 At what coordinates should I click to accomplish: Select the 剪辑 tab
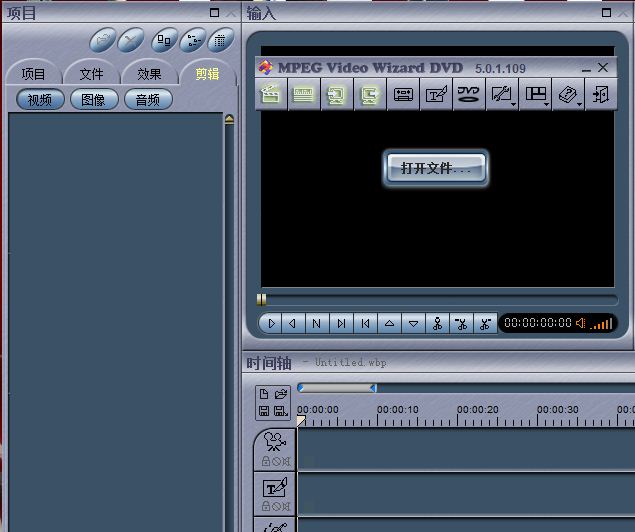[207, 74]
